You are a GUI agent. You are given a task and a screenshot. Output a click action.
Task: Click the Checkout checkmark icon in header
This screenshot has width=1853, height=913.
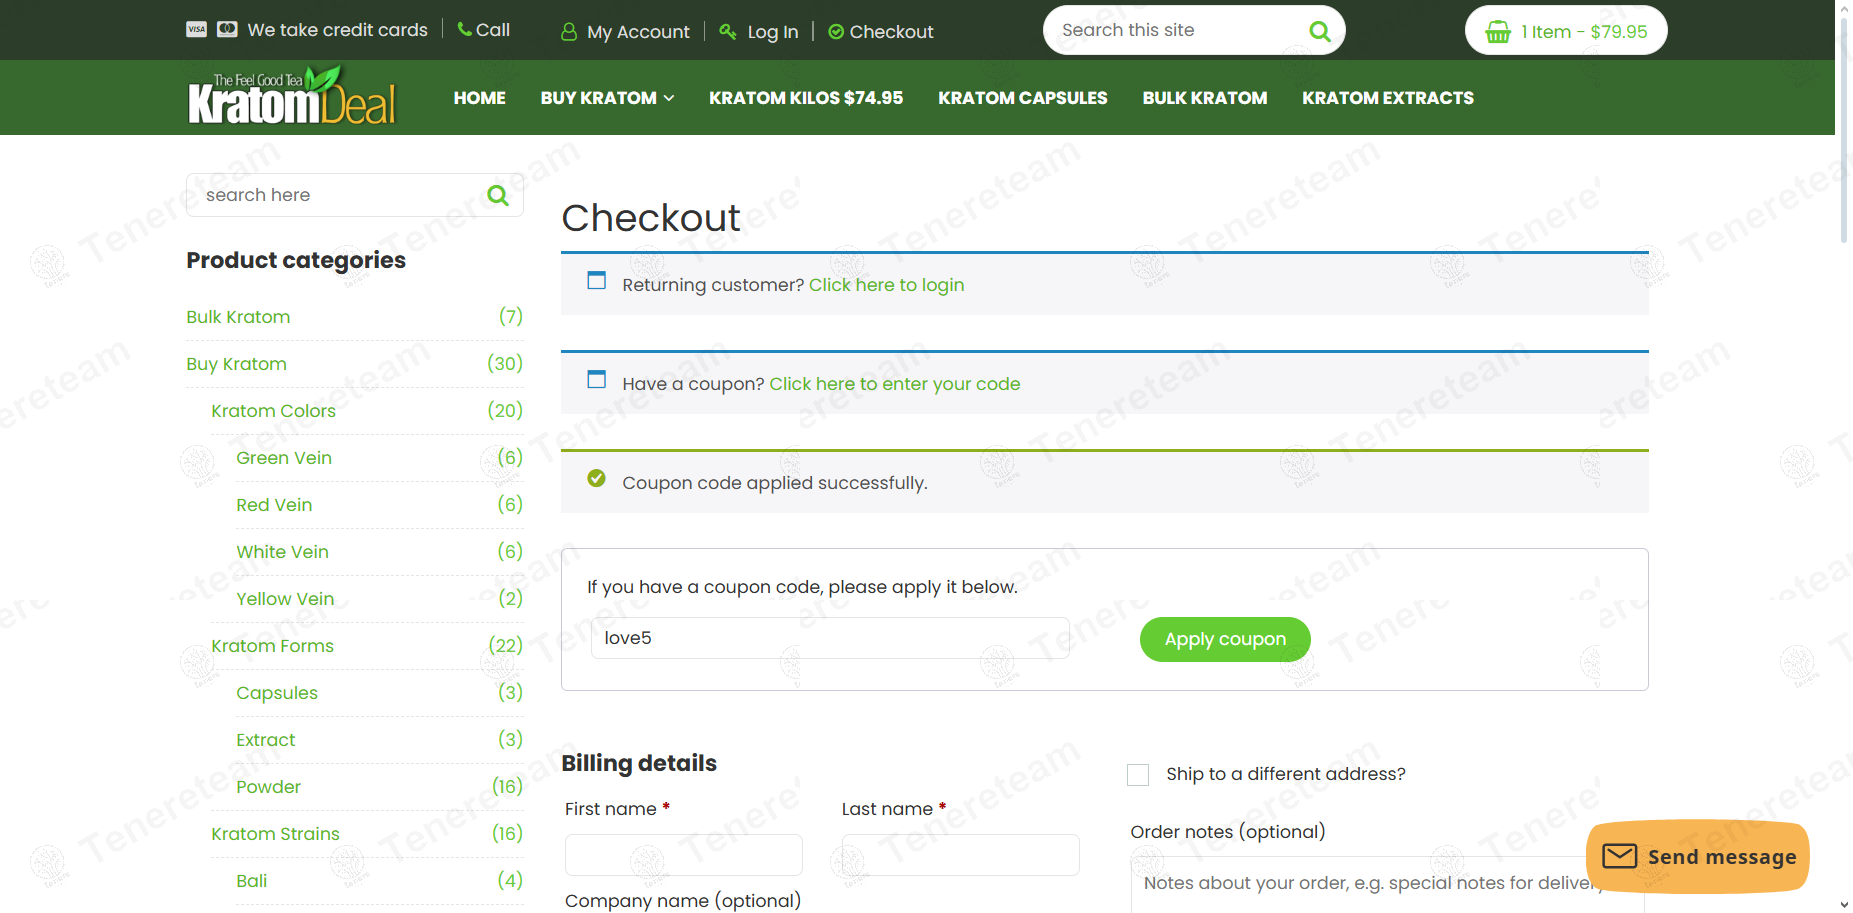836,32
